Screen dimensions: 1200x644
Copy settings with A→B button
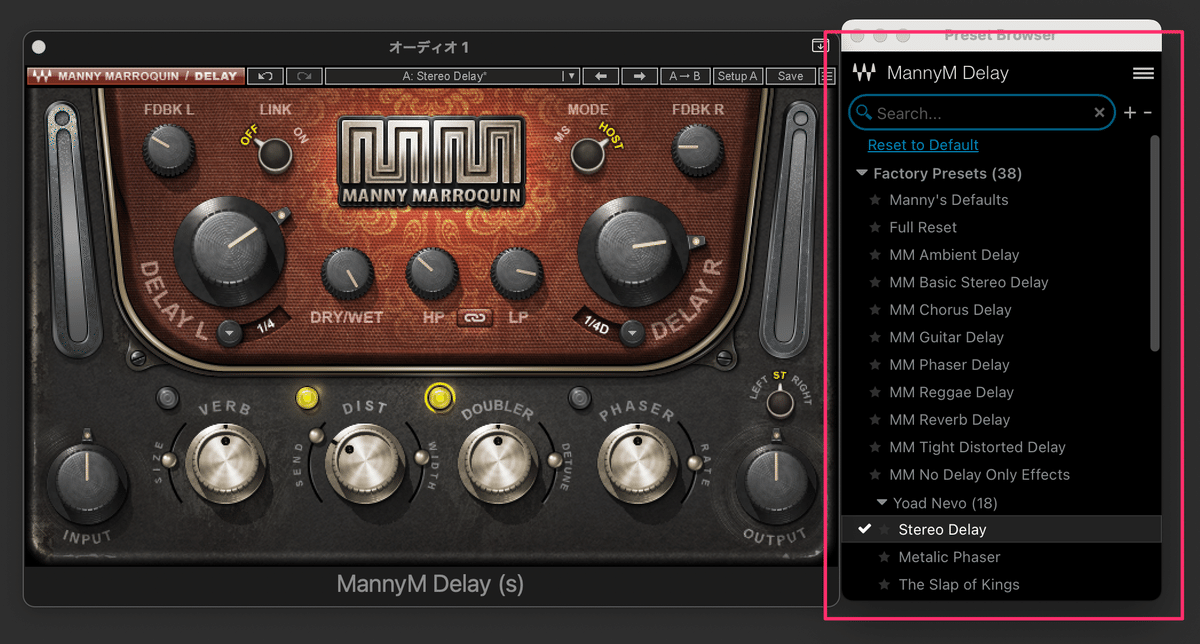685,76
